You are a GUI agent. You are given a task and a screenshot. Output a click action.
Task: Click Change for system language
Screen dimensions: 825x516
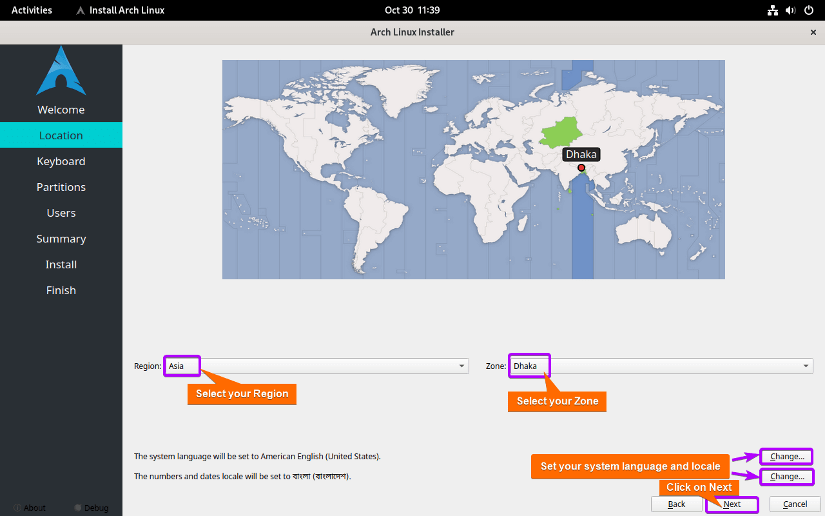tap(787, 456)
